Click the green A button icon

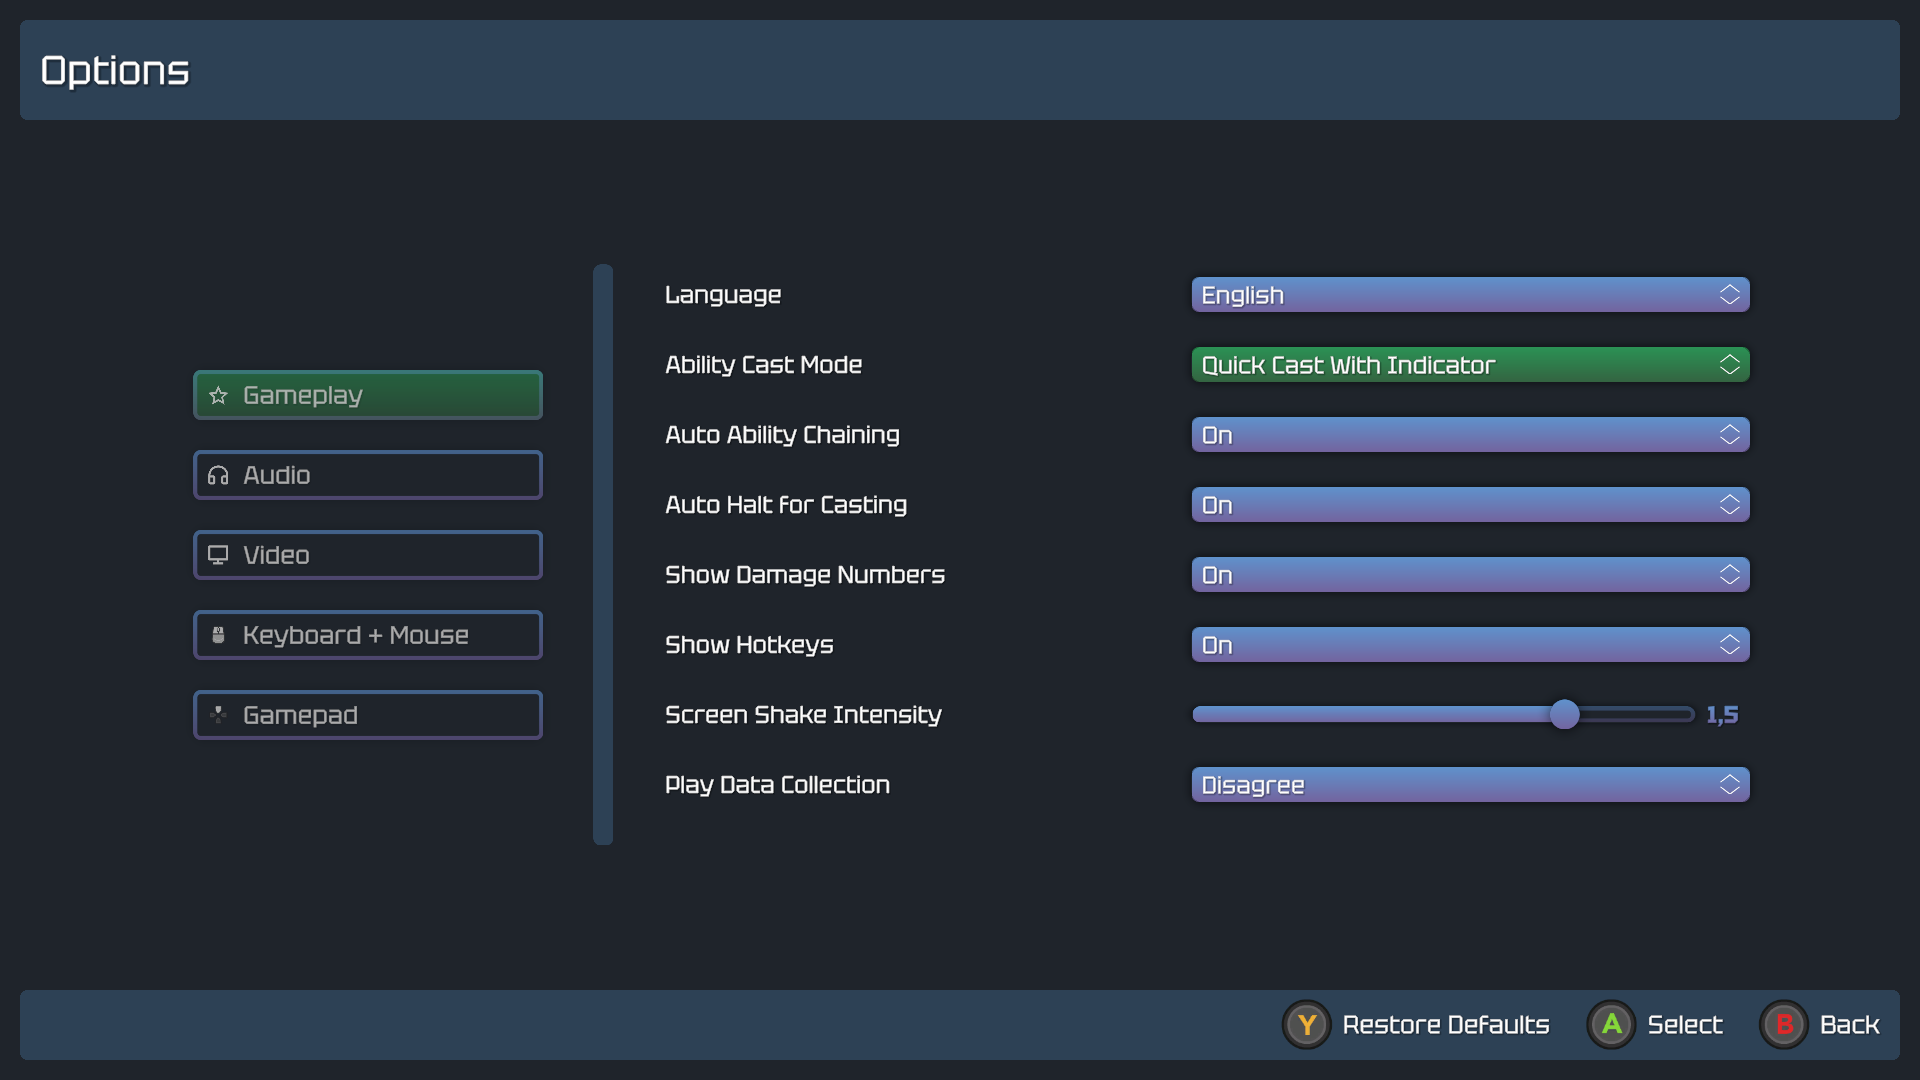[x=1611, y=1025]
